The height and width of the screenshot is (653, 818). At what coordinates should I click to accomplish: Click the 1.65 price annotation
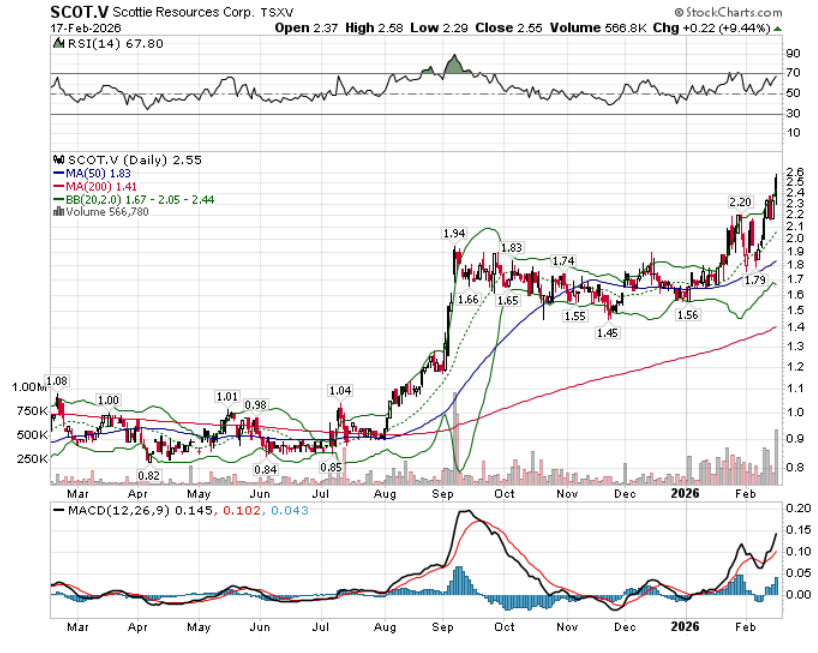click(x=508, y=300)
